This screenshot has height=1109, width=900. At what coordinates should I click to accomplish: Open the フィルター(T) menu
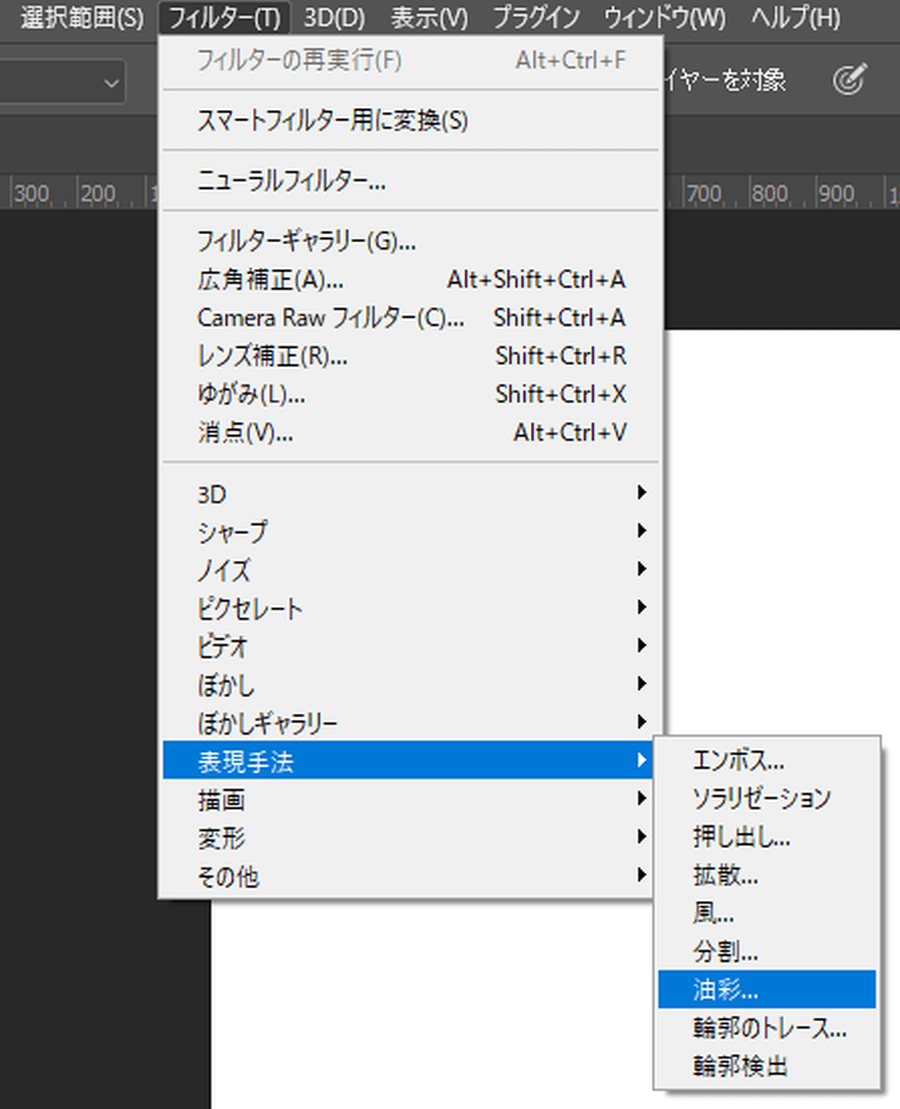pos(225,18)
